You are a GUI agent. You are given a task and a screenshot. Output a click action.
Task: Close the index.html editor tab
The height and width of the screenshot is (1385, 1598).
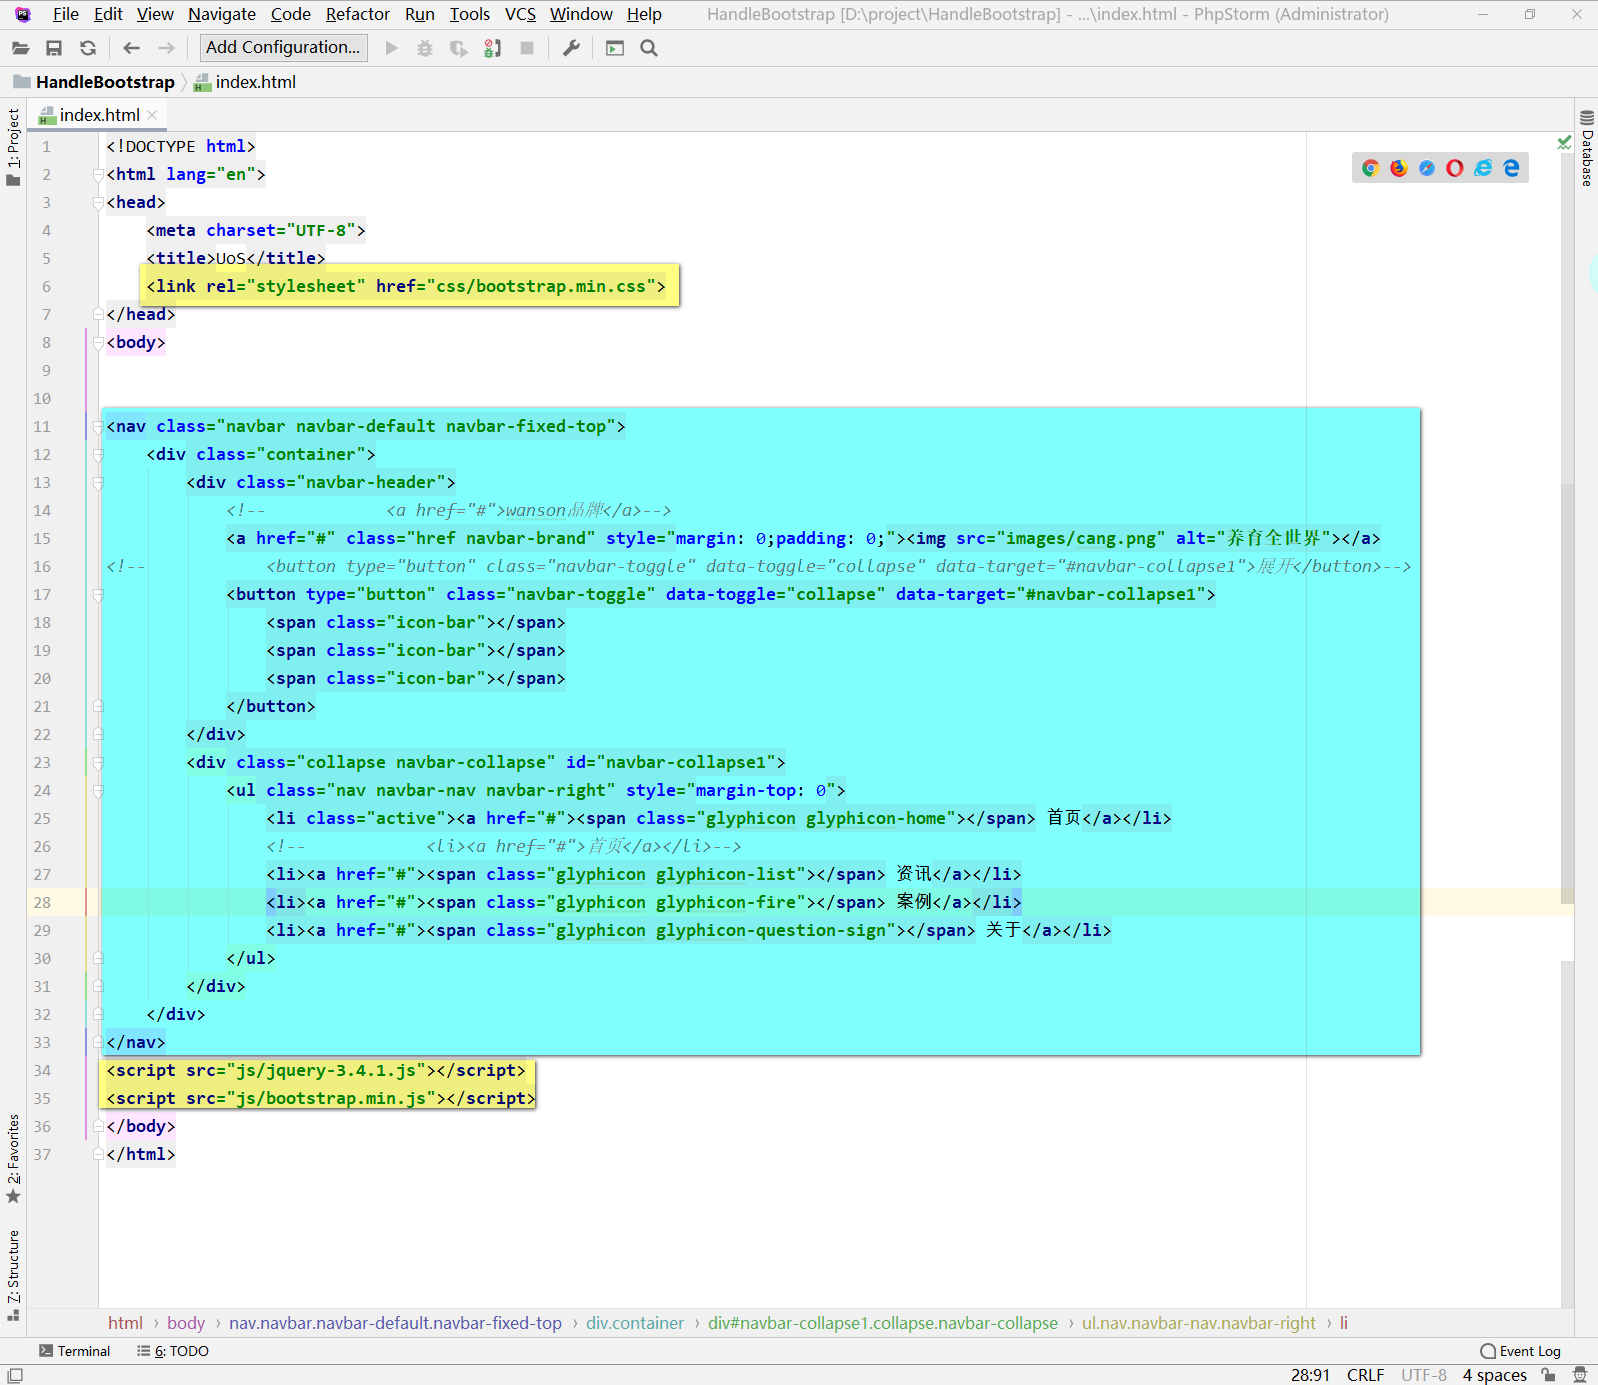[x=152, y=115]
